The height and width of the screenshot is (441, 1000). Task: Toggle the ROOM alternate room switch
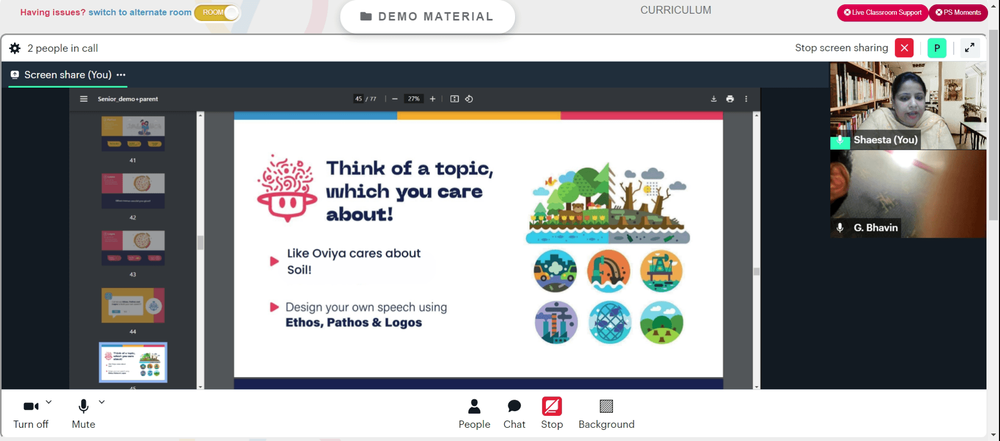[217, 12]
